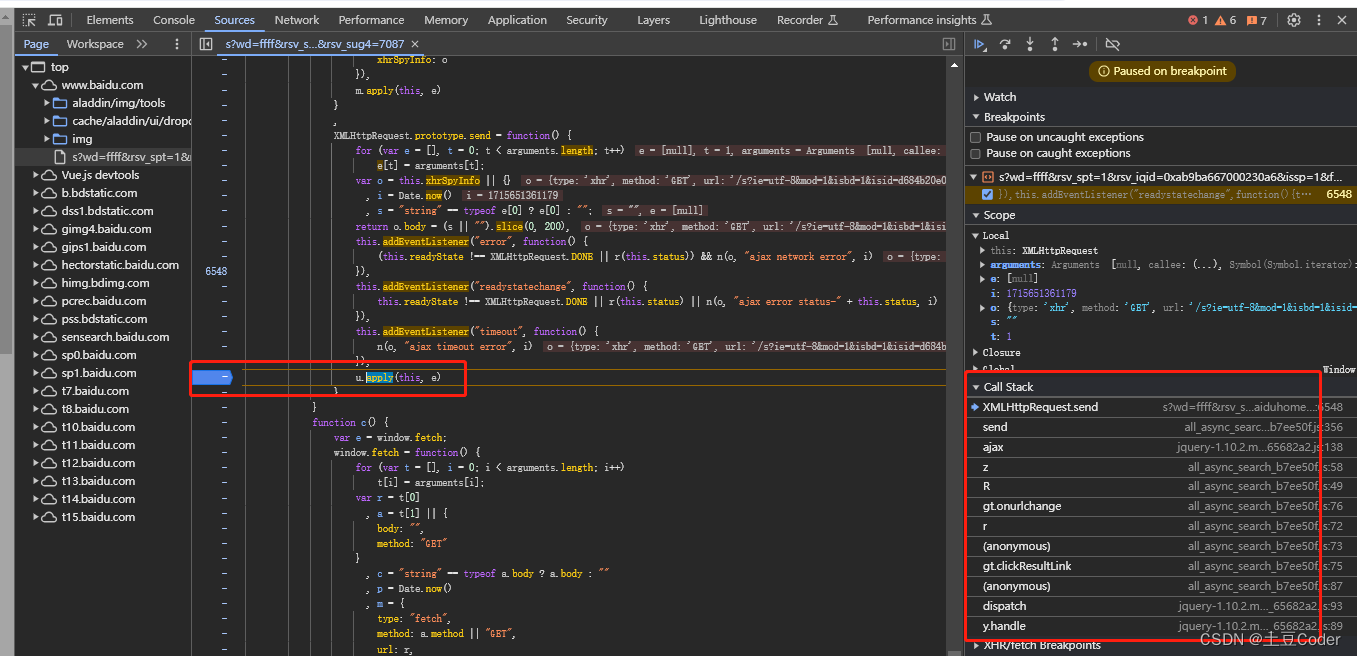
Task: Step over next function call
Action: pyautogui.click(x=1005, y=44)
